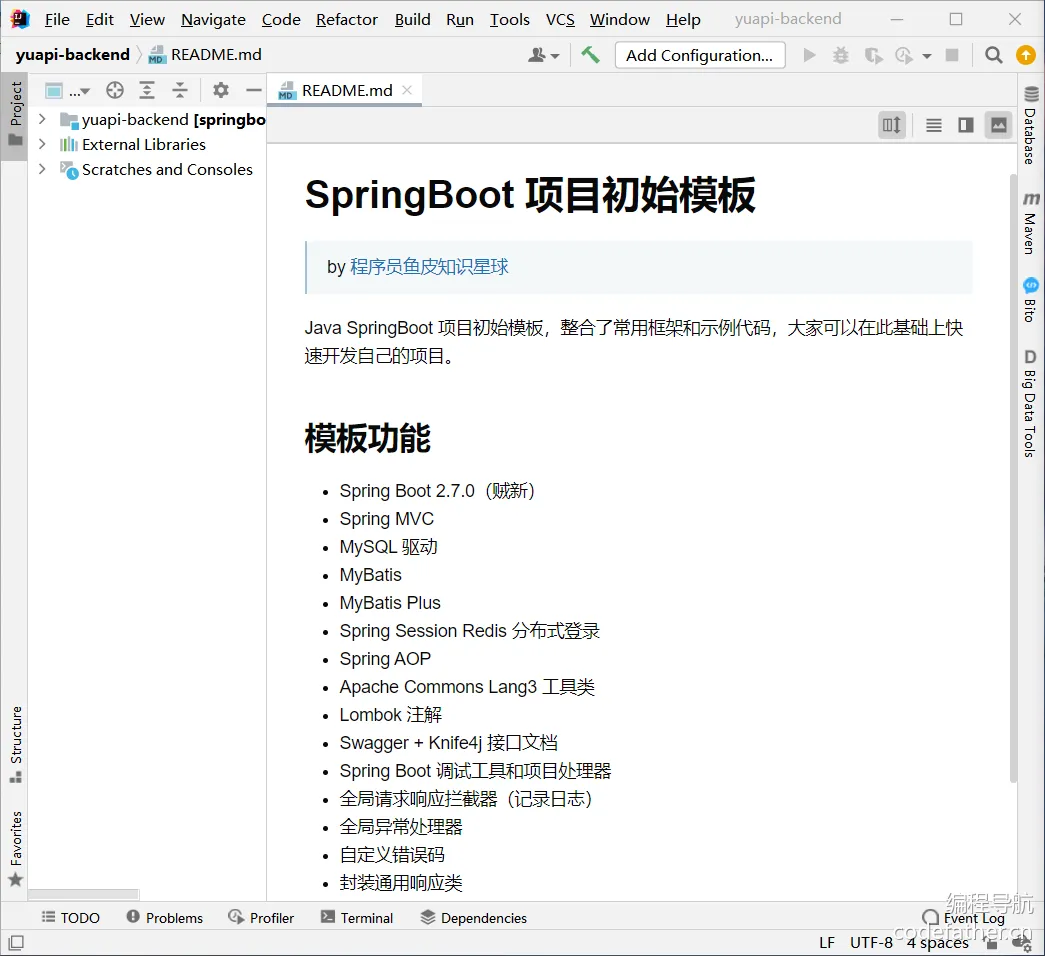Click the orange IDE update icon
The image size is (1045, 956).
tap(1026, 55)
